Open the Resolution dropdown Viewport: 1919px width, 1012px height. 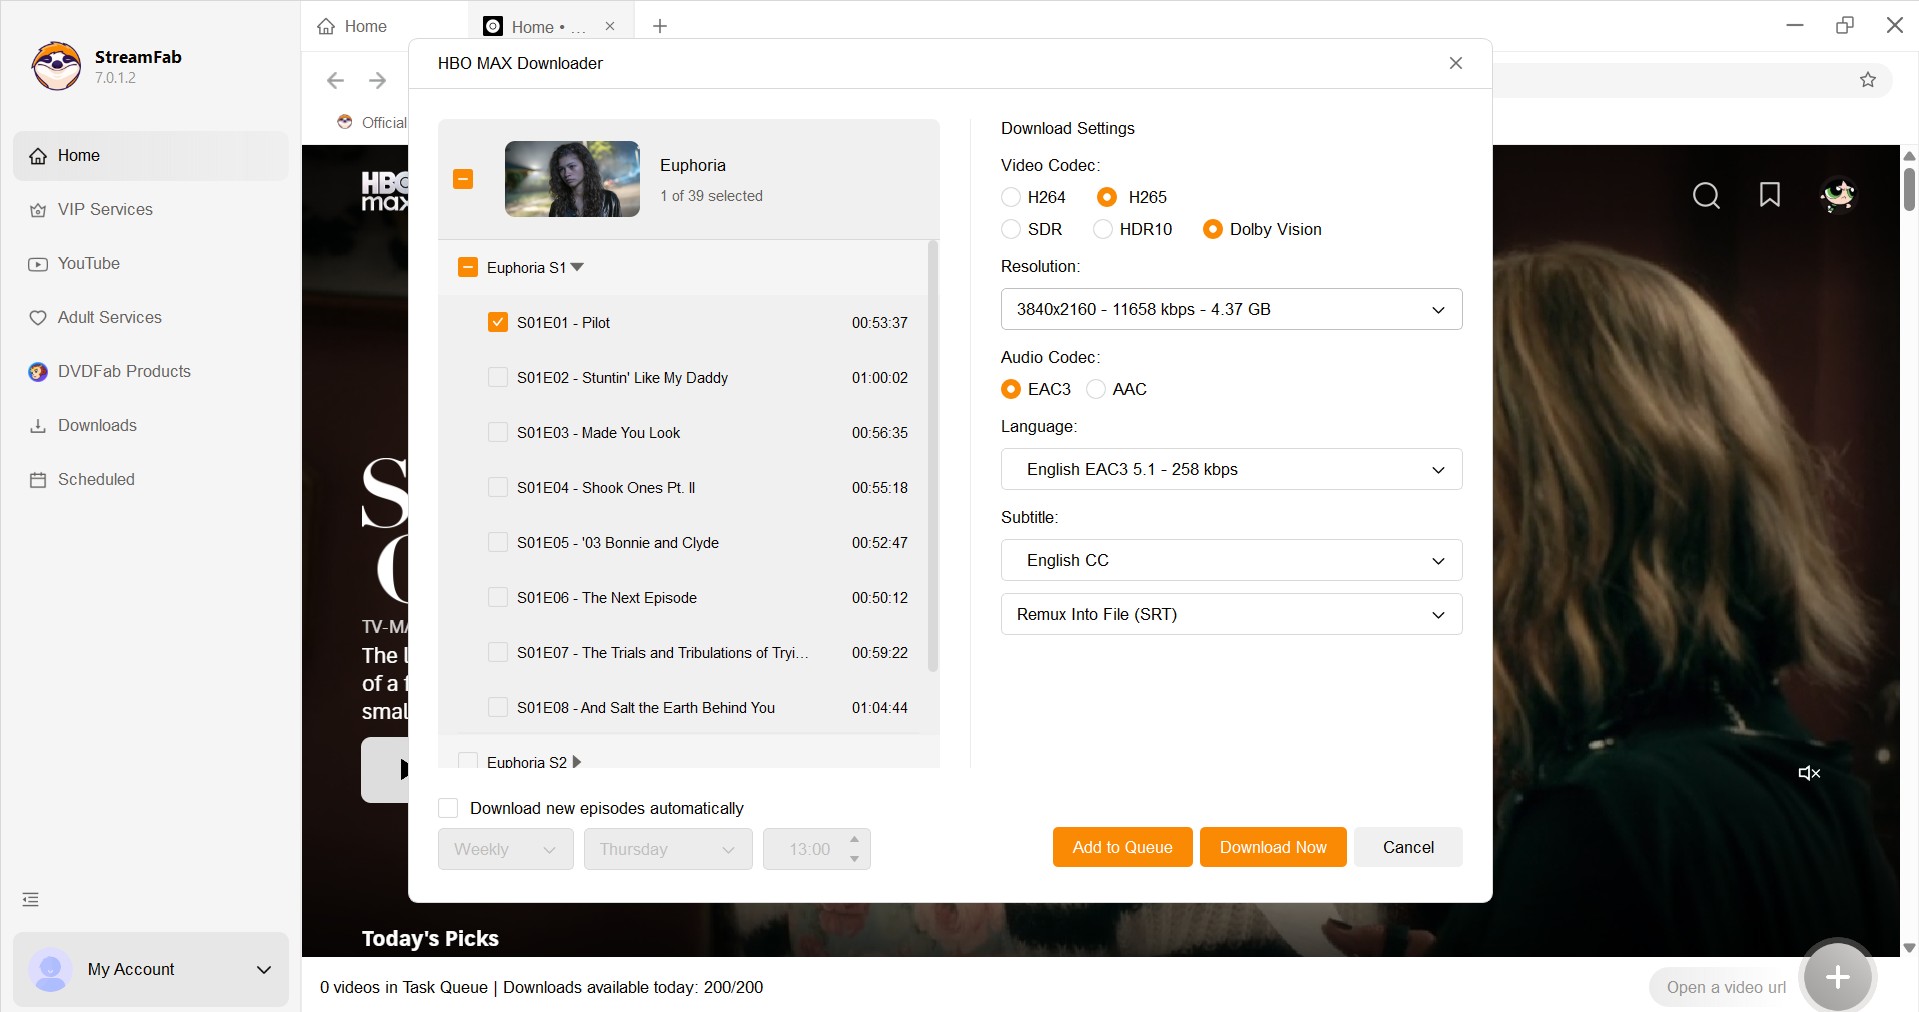(x=1230, y=309)
